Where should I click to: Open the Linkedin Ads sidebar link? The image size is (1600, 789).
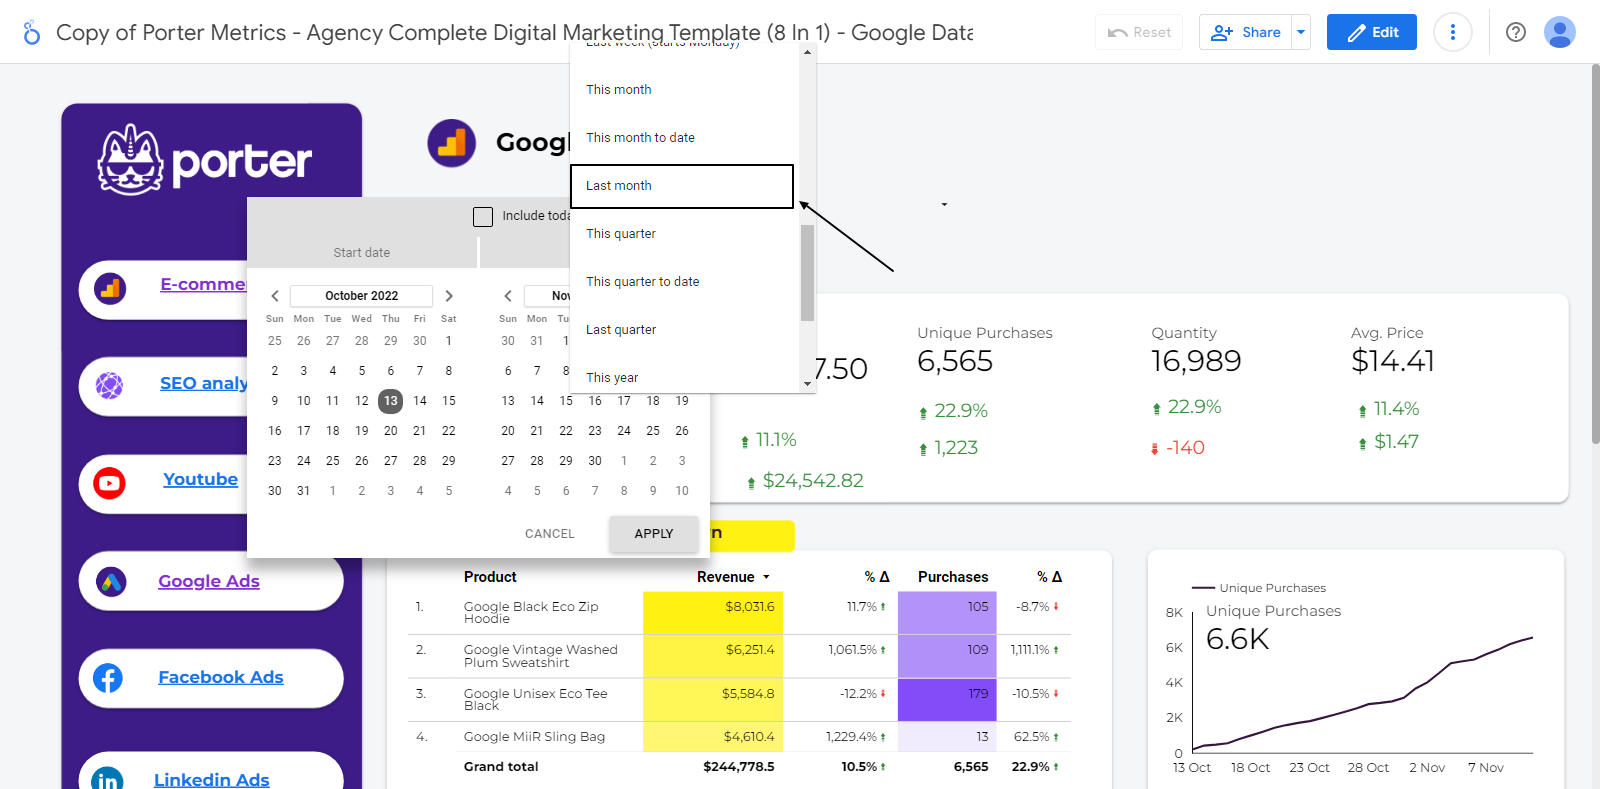212,780
